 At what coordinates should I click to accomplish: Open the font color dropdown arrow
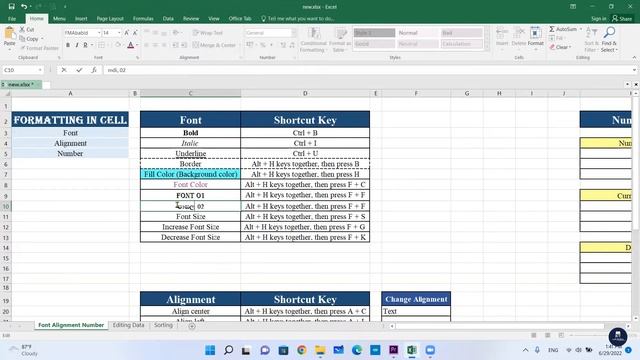[137, 45]
